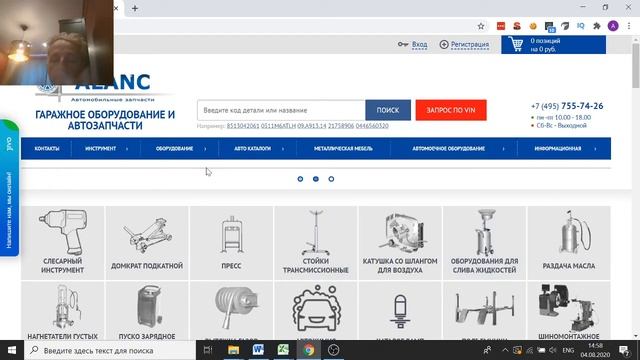Click the red ЗАПРОС ПО VIN button
Viewport: 640px width, 360px height.
(451, 110)
